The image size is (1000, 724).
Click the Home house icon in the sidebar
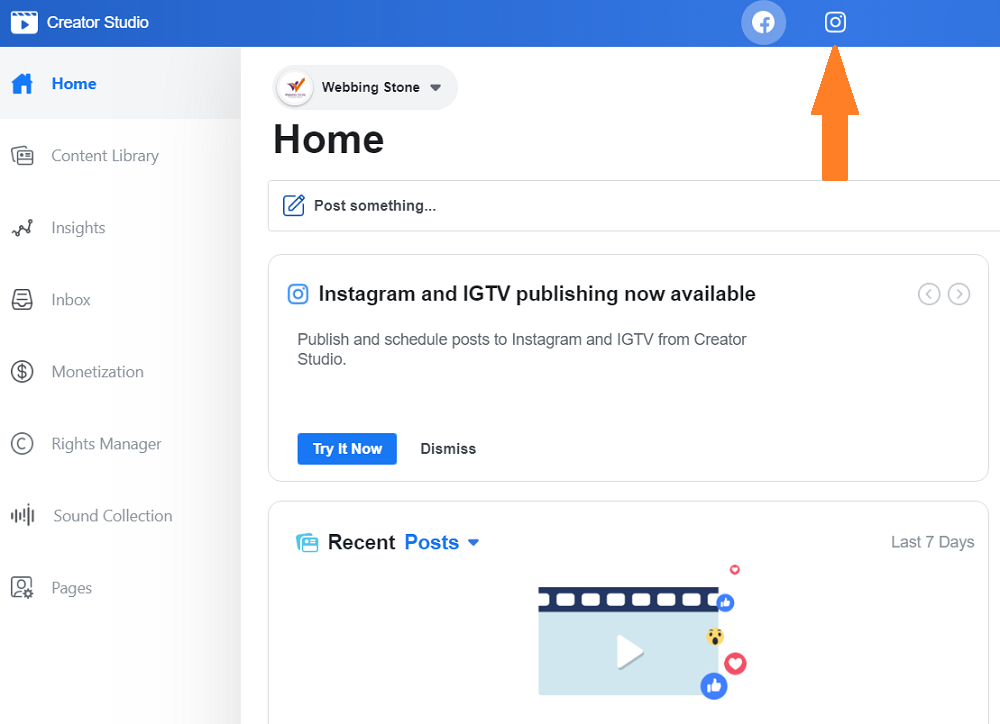click(22, 84)
